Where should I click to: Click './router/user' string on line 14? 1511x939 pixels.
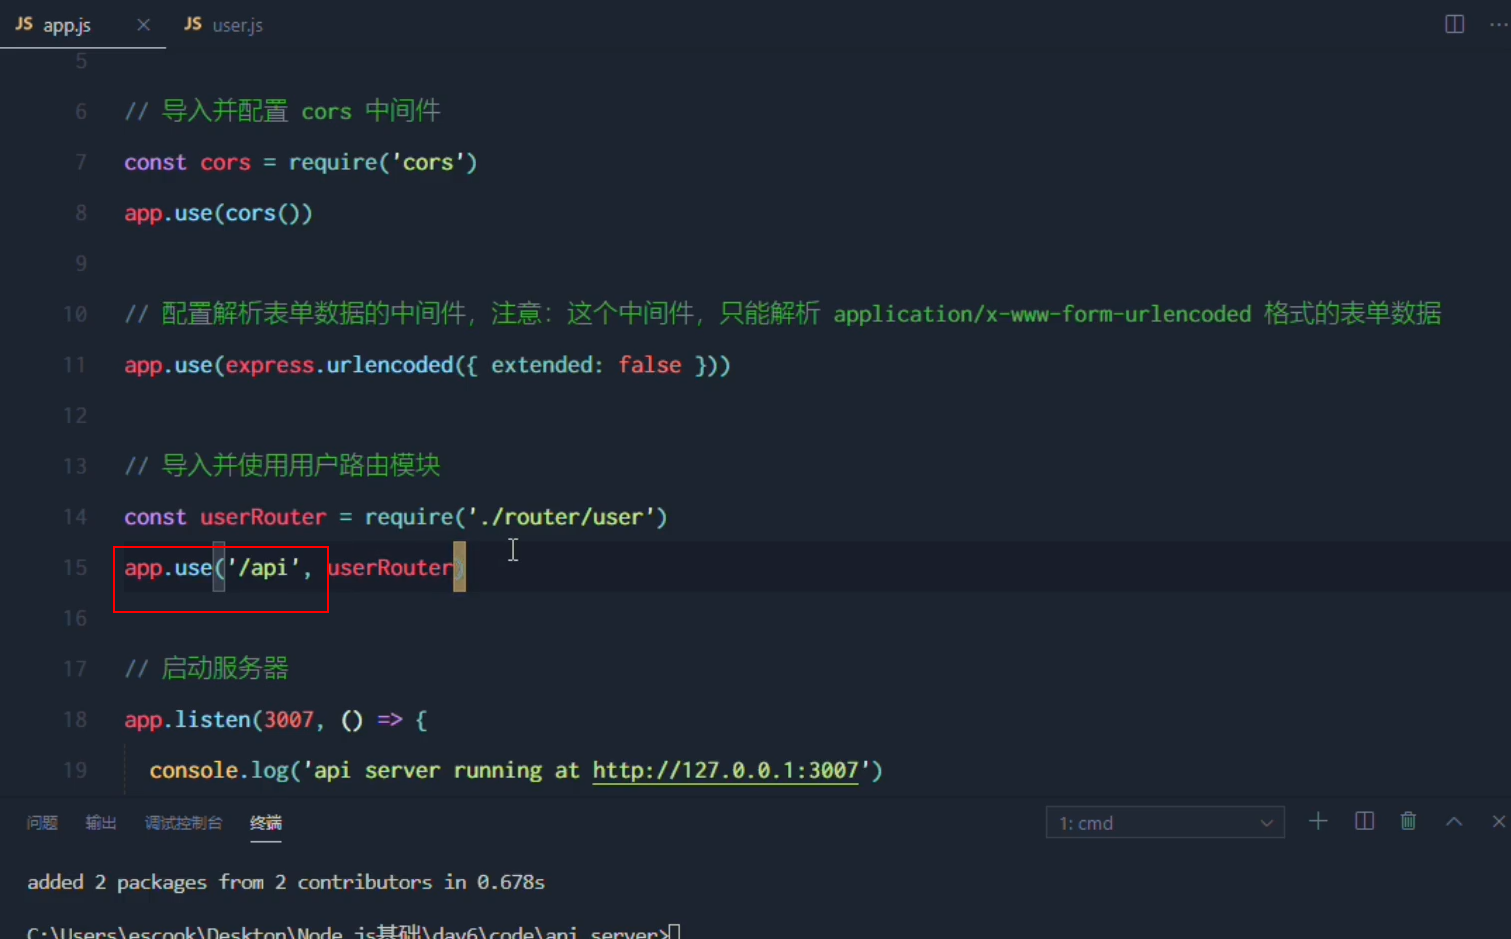tap(560, 517)
